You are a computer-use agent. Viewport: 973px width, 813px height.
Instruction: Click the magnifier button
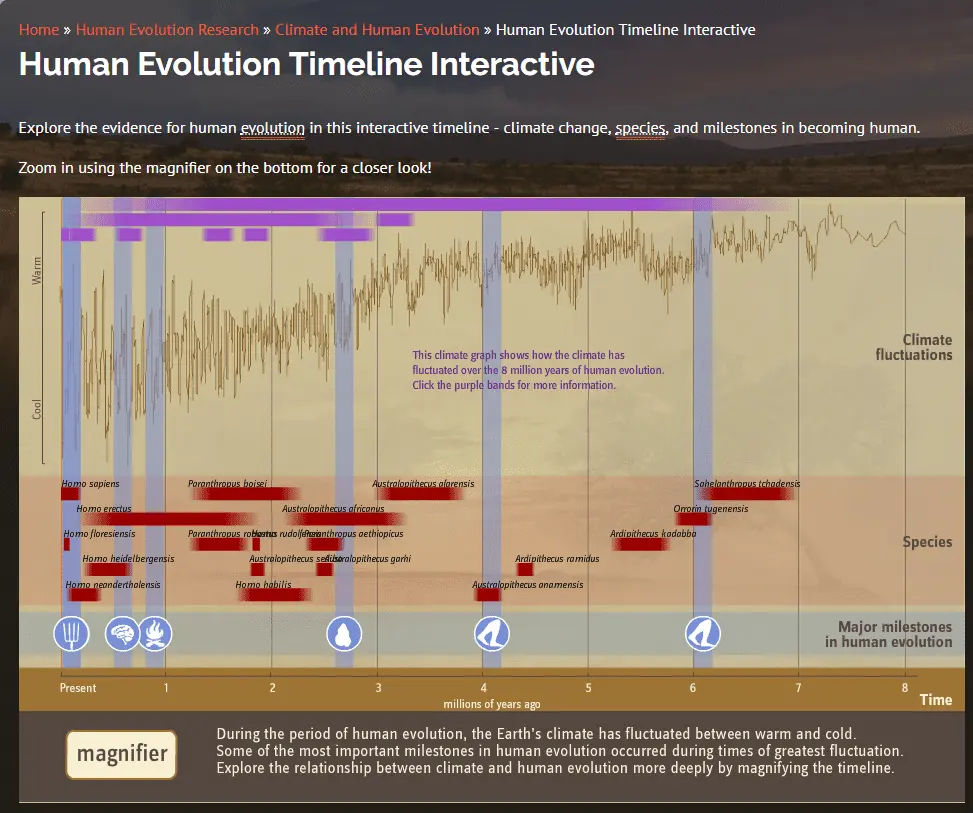tap(122, 754)
